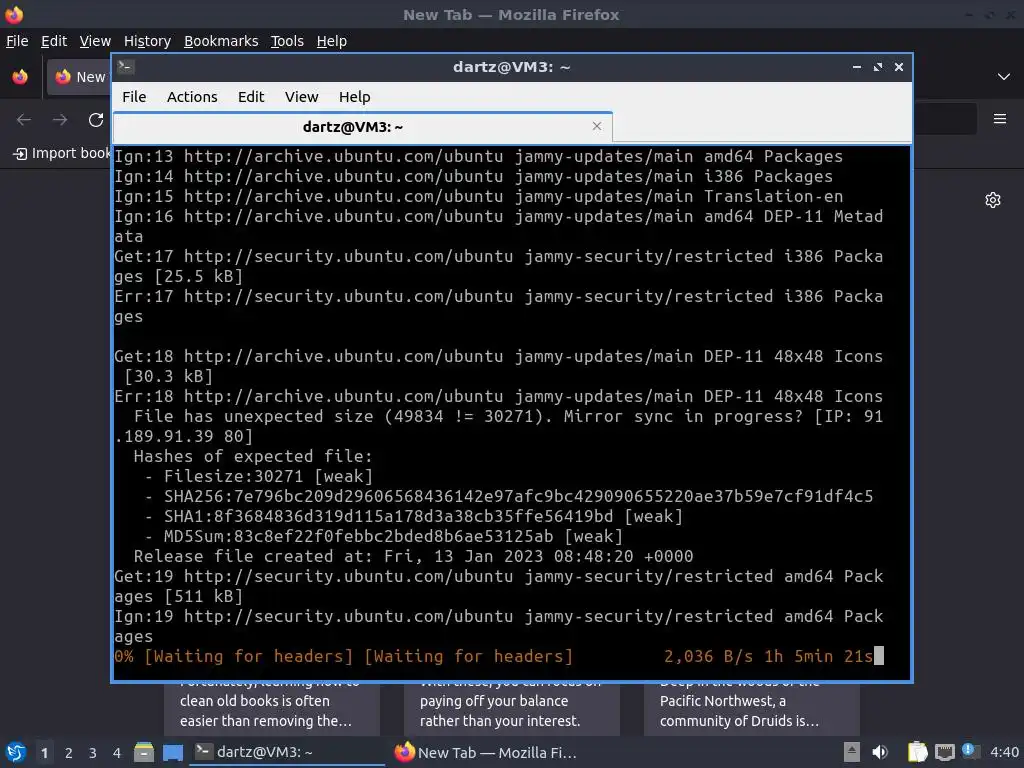Switch to workspace 1
The height and width of the screenshot is (768, 1024).
44,753
